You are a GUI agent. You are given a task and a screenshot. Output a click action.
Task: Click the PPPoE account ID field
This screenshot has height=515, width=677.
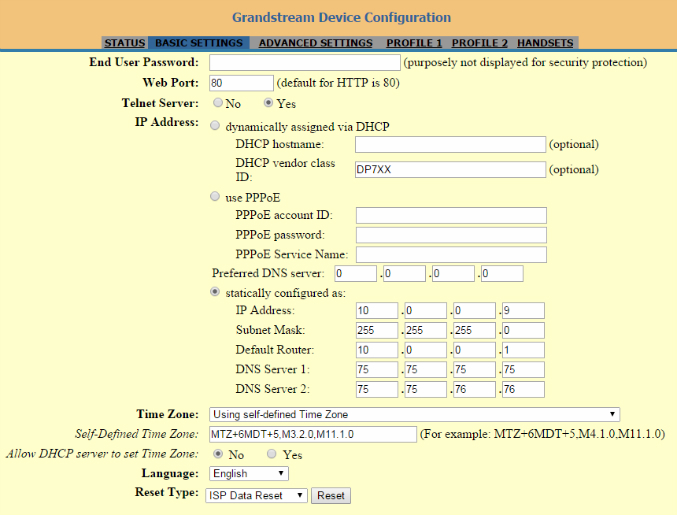tap(451, 215)
